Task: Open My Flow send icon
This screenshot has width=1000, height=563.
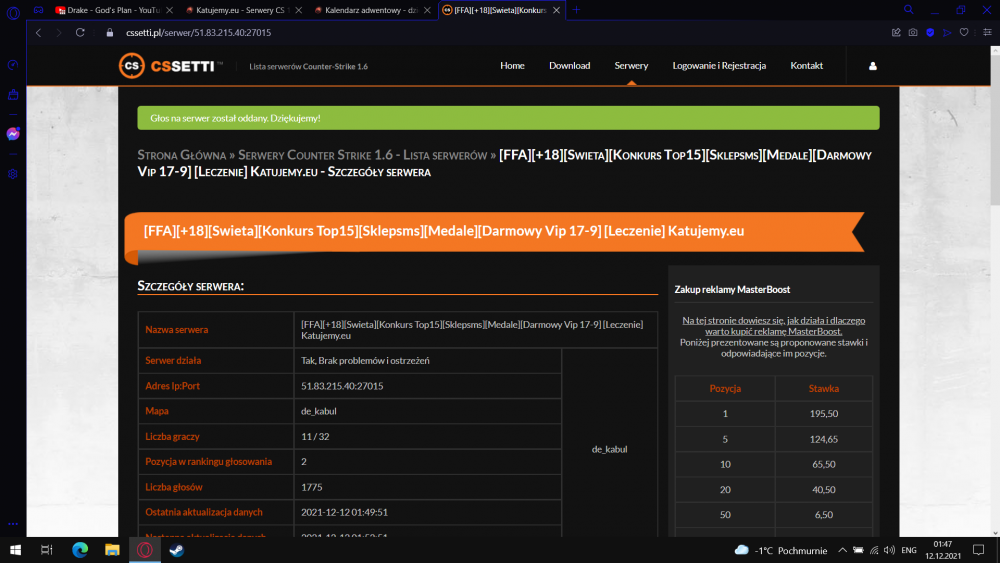Action: (947, 33)
